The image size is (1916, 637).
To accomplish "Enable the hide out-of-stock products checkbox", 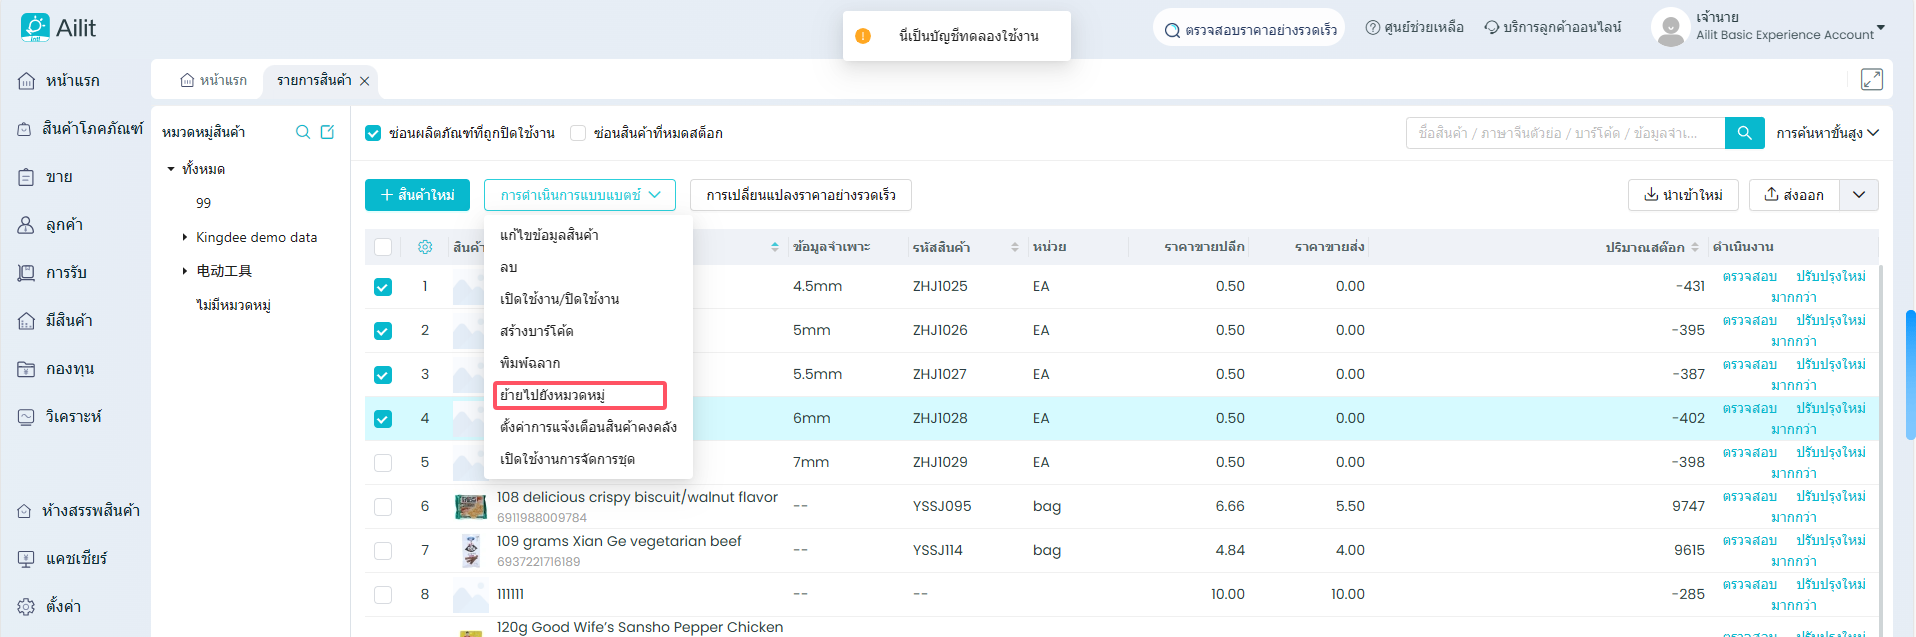I will [578, 133].
